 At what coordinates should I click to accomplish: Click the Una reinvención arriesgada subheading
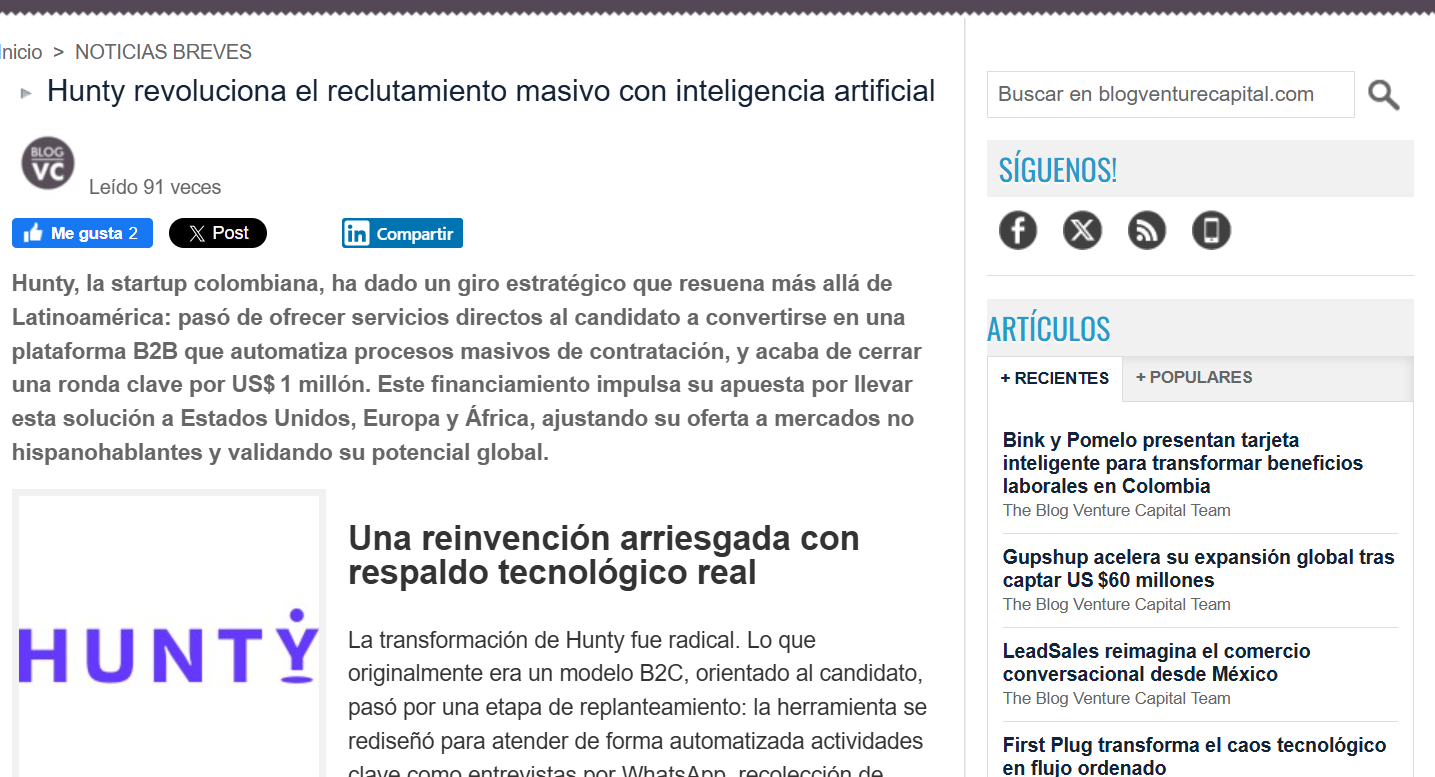pyautogui.click(x=604, y=555)
